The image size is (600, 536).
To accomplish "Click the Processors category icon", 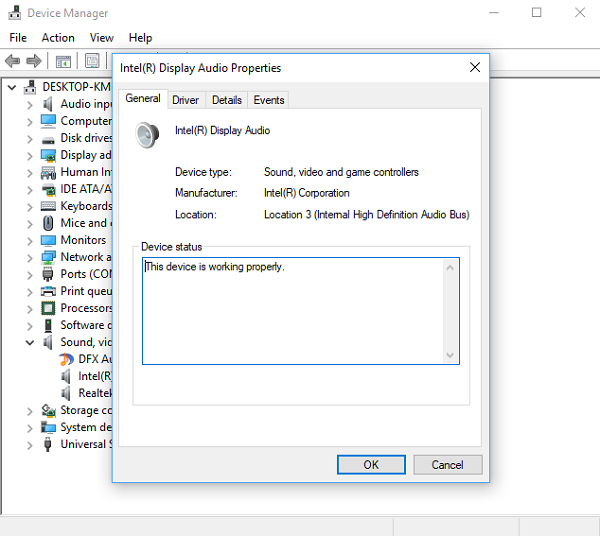I will [48, 308].
